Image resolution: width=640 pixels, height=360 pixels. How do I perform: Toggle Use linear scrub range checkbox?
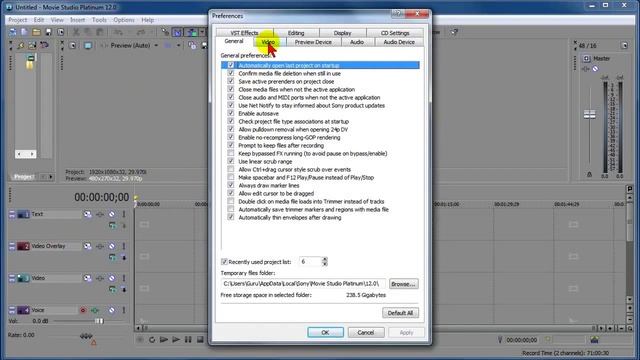(x=231, y=161)
